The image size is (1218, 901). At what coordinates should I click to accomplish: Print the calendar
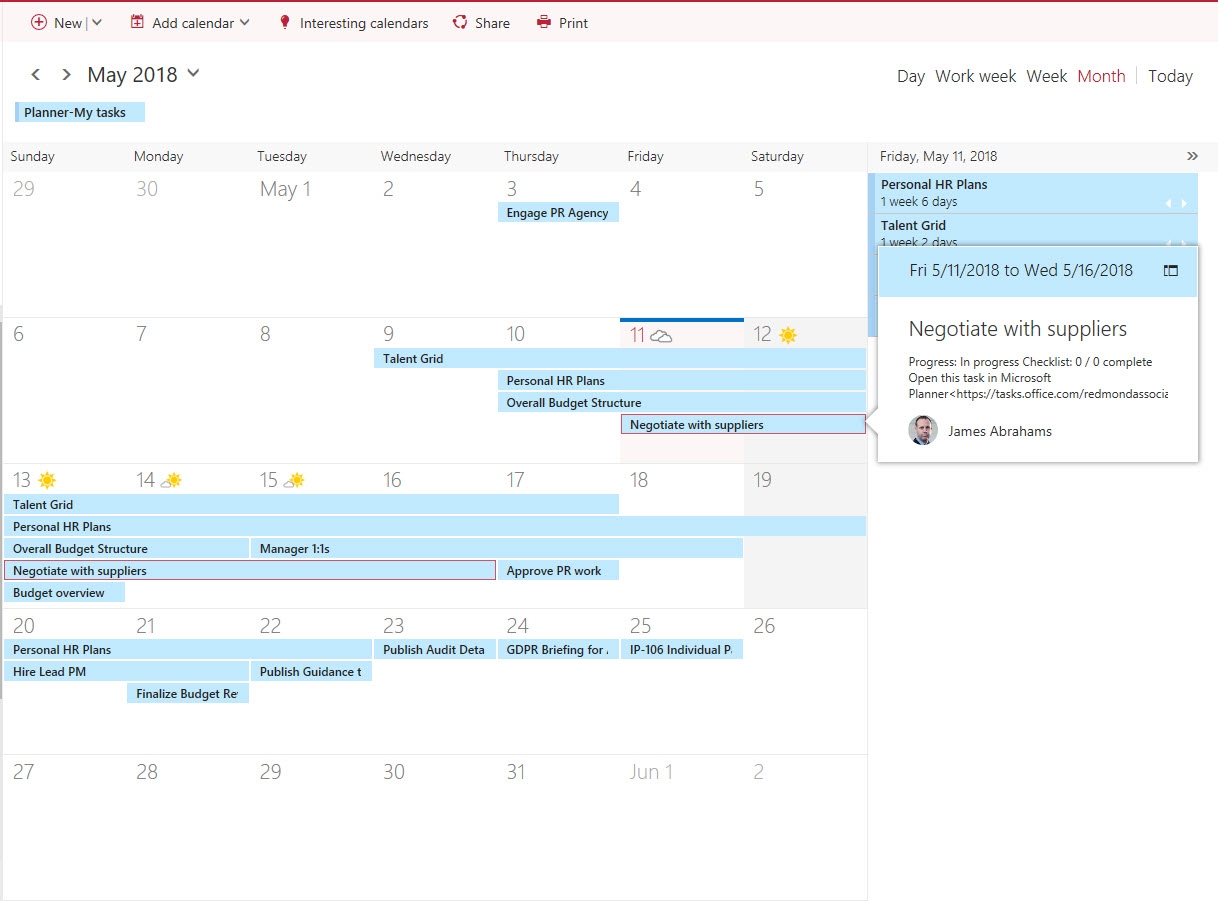click(562, 22)
